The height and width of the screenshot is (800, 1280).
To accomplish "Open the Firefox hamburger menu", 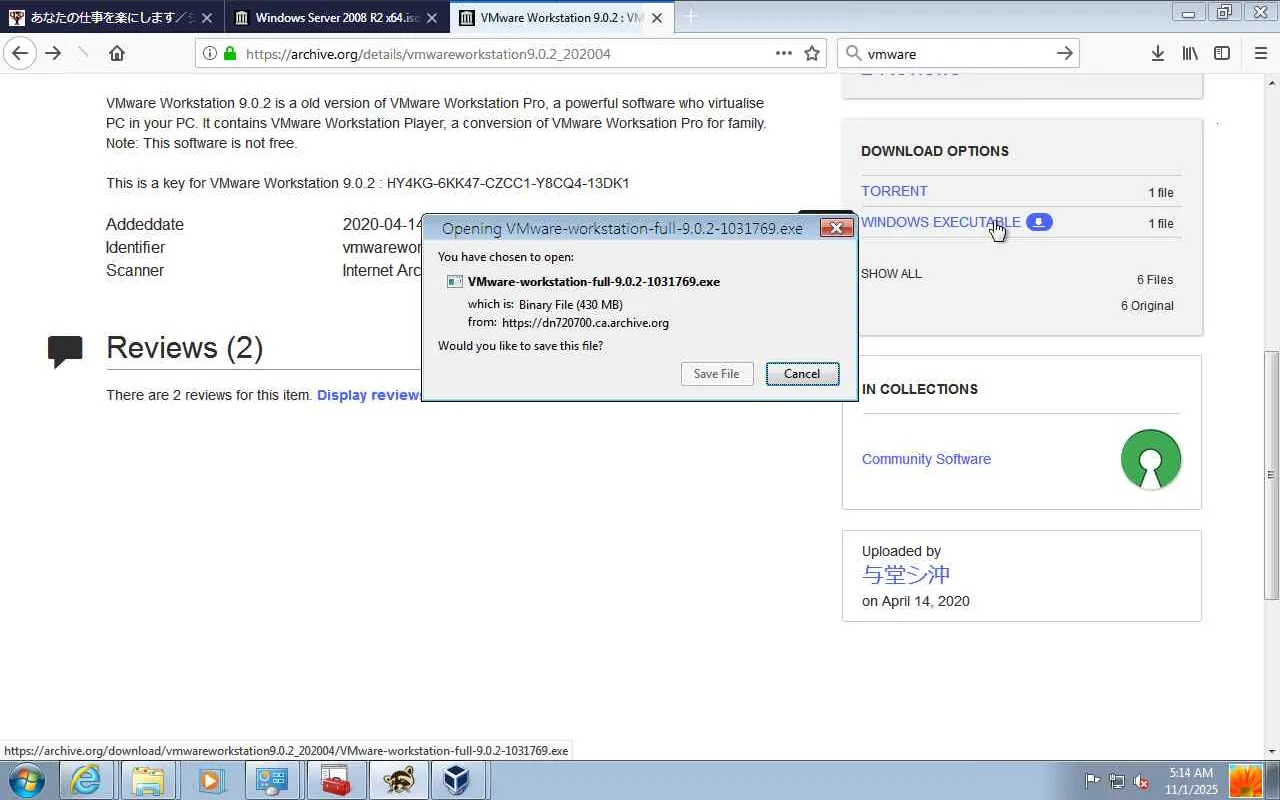I will (1260, 53).
